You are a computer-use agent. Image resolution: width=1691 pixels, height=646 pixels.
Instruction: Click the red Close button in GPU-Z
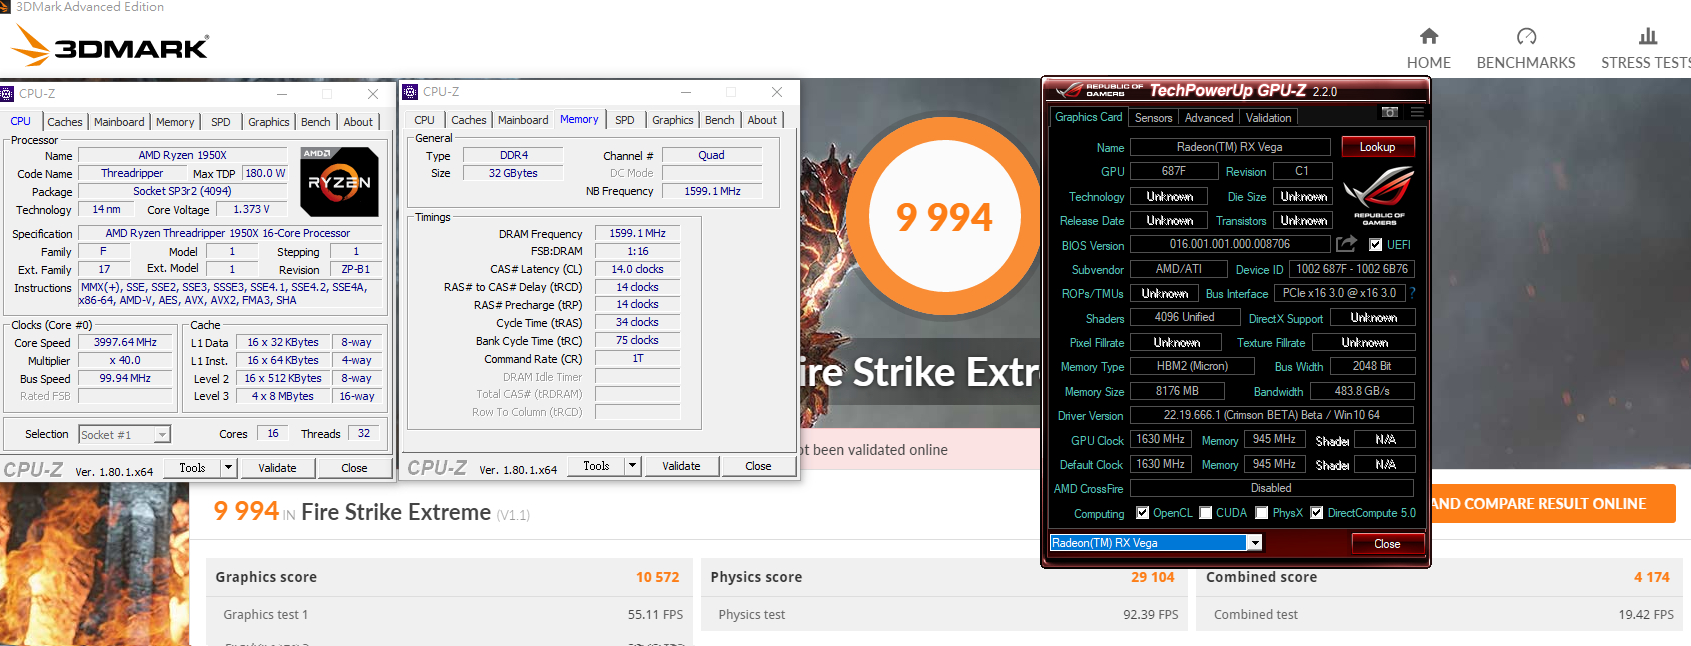click(1387, 544)
